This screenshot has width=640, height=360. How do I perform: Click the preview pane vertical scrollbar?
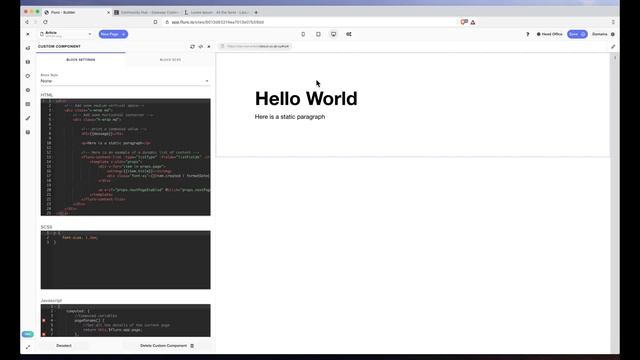point(615,203)
